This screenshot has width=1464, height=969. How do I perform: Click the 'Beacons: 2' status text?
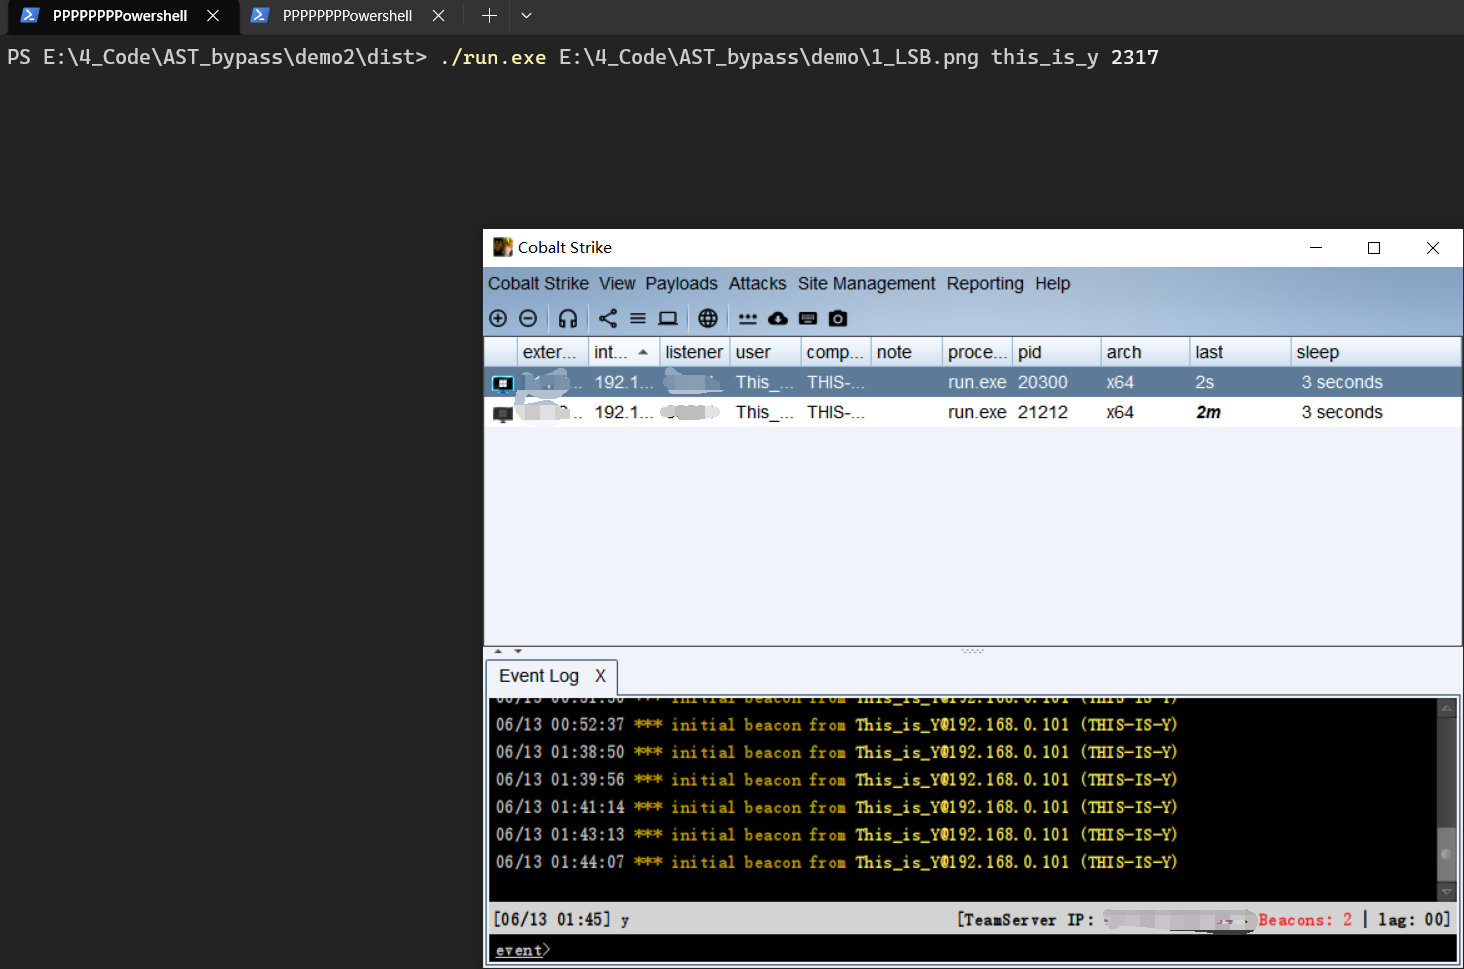[1305, 920]
